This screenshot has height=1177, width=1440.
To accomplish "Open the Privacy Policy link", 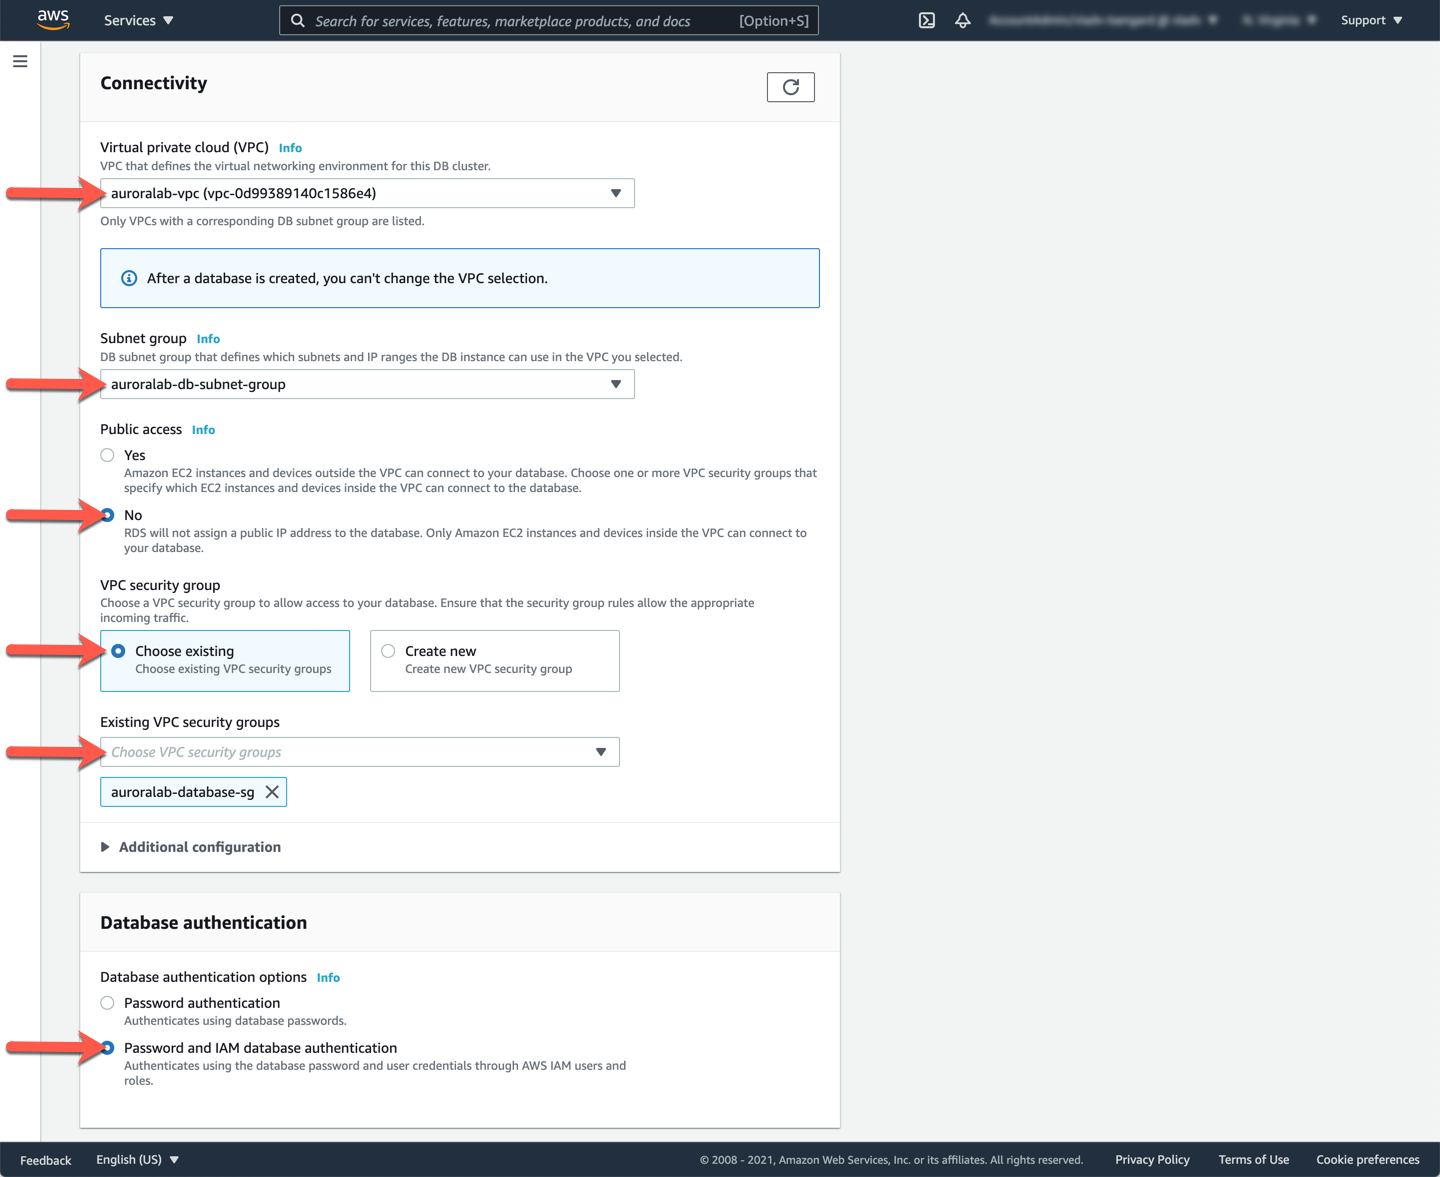I will click(1152, 1160).
